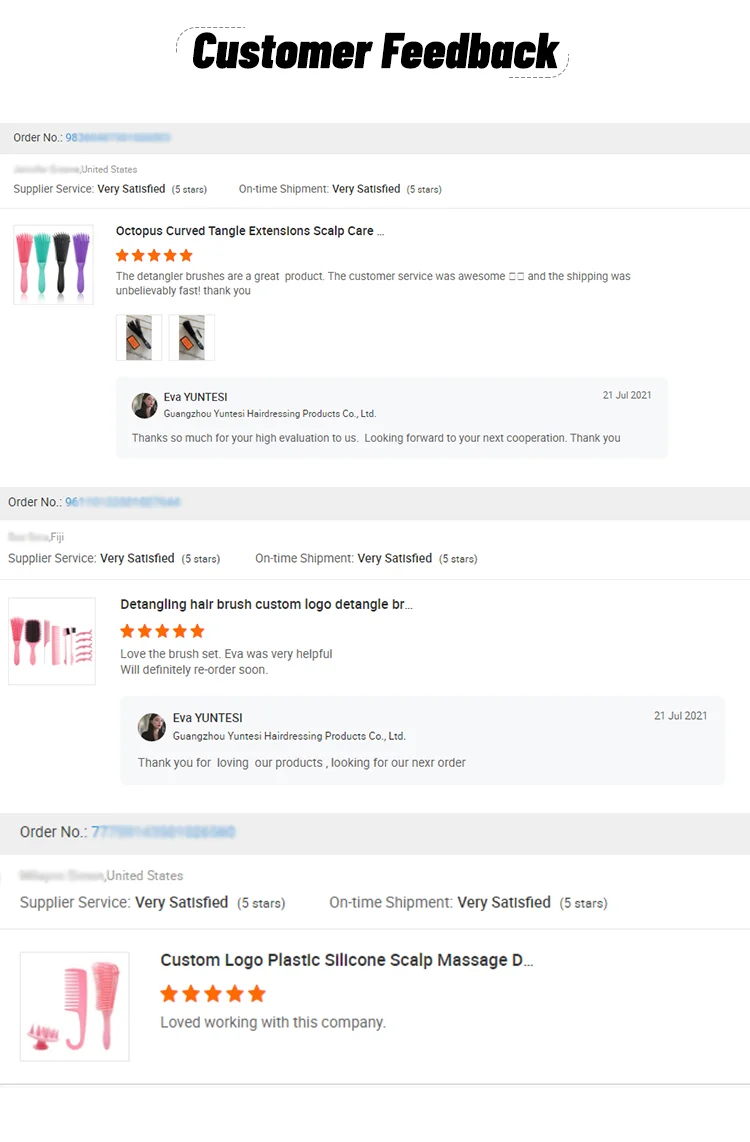
Task: Open the order number starting with 77
Action: 163,832
